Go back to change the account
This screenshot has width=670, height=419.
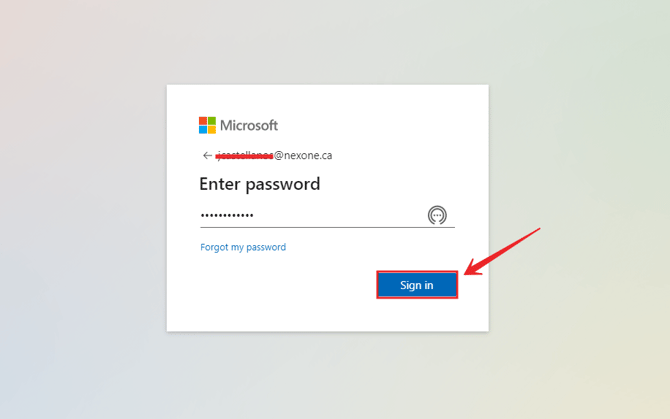206,156
